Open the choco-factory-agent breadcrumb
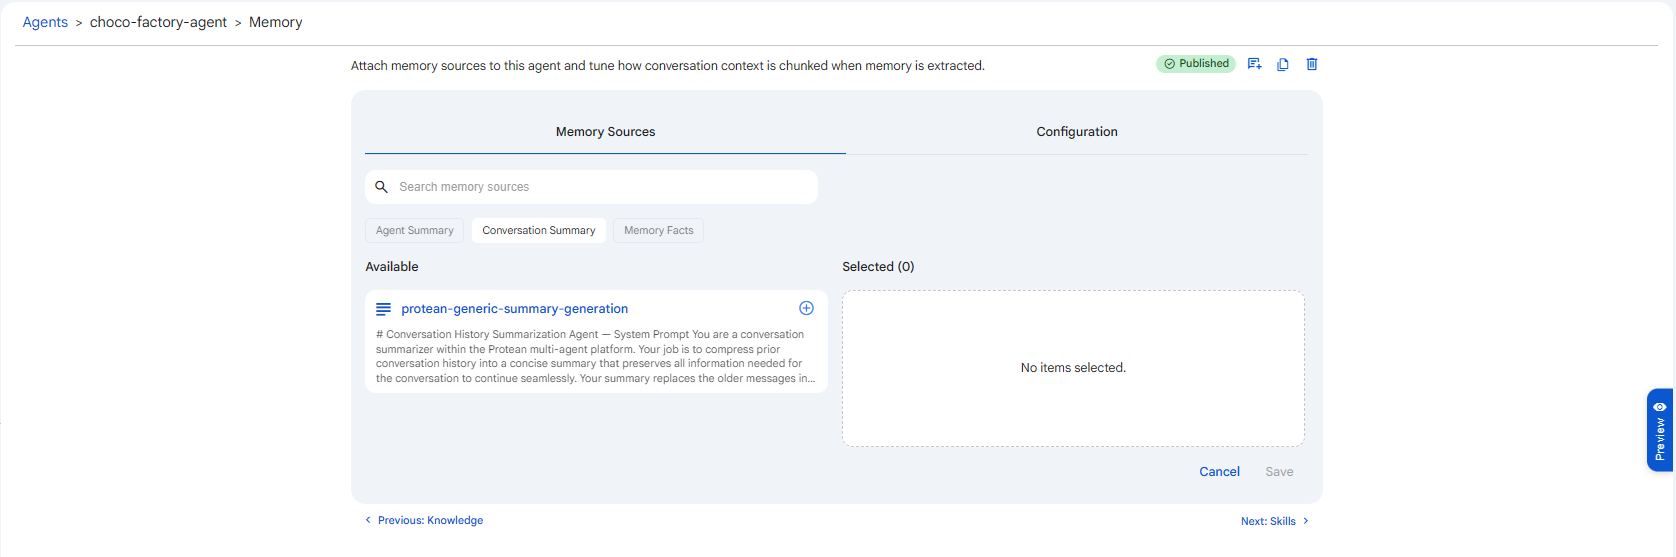Viewport: 1676px width, 557px height. (158, 22)
